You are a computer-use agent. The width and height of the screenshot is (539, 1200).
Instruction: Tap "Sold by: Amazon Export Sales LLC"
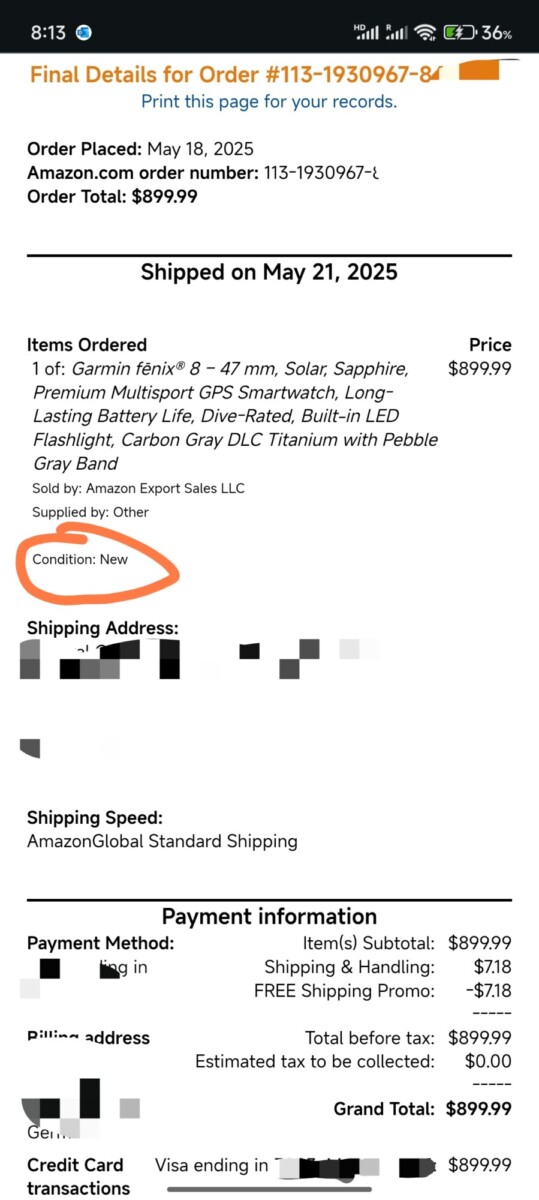click(138, 488)
